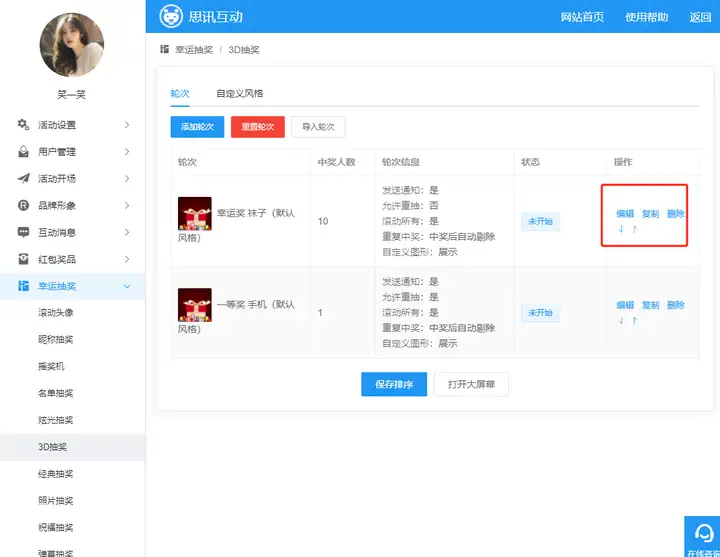720x557 pixels.
Task: Open the 在线咨询 headset widget
Action: click(703, 536)
